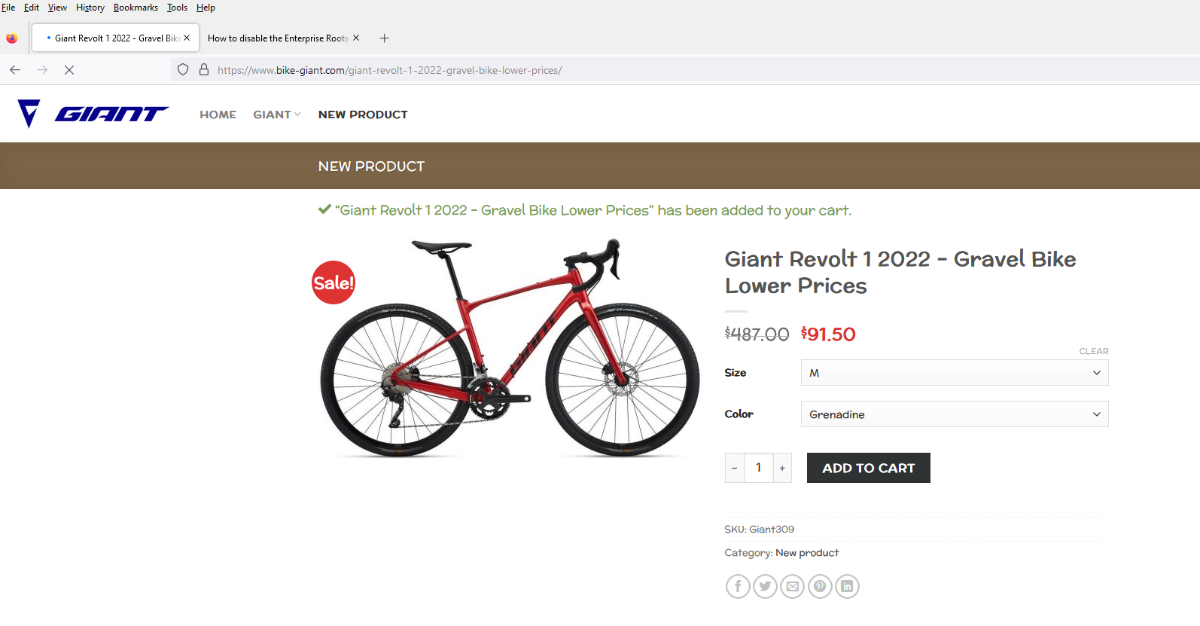Viewport: 1200px width, 626px height.
Task: Share product on Twitter icon
Action: (765, 586)
